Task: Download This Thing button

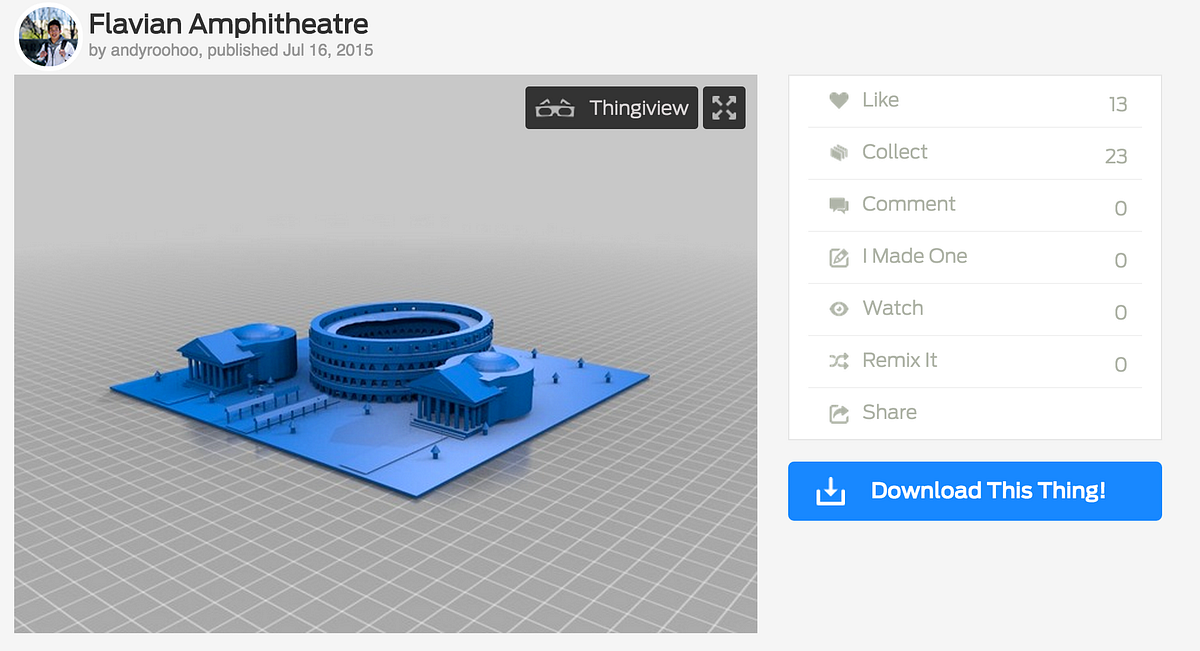Action: click(975, 491)
